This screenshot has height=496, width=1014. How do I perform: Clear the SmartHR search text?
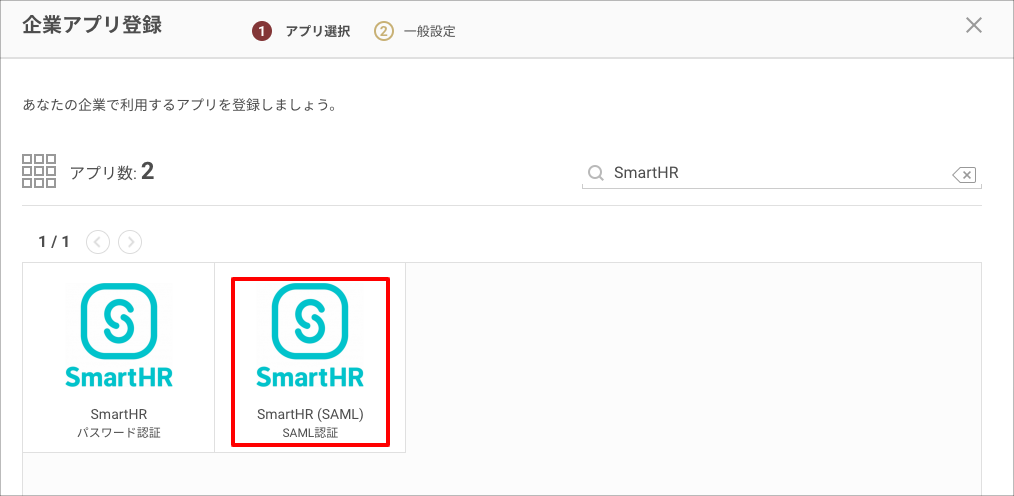click(964, 174)
